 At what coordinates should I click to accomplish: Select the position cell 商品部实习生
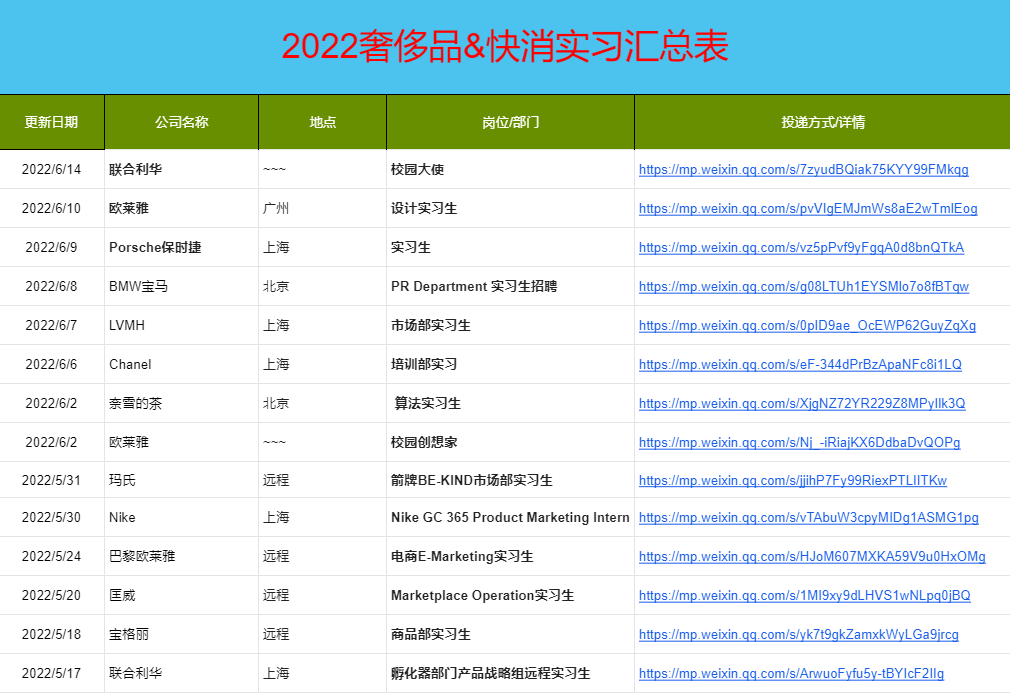tap(511, 634)
